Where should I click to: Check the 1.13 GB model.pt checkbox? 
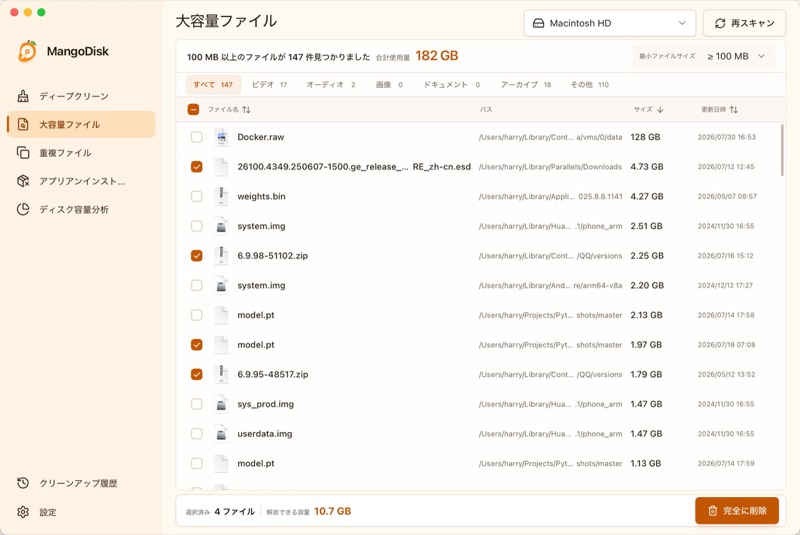(196, 463)
